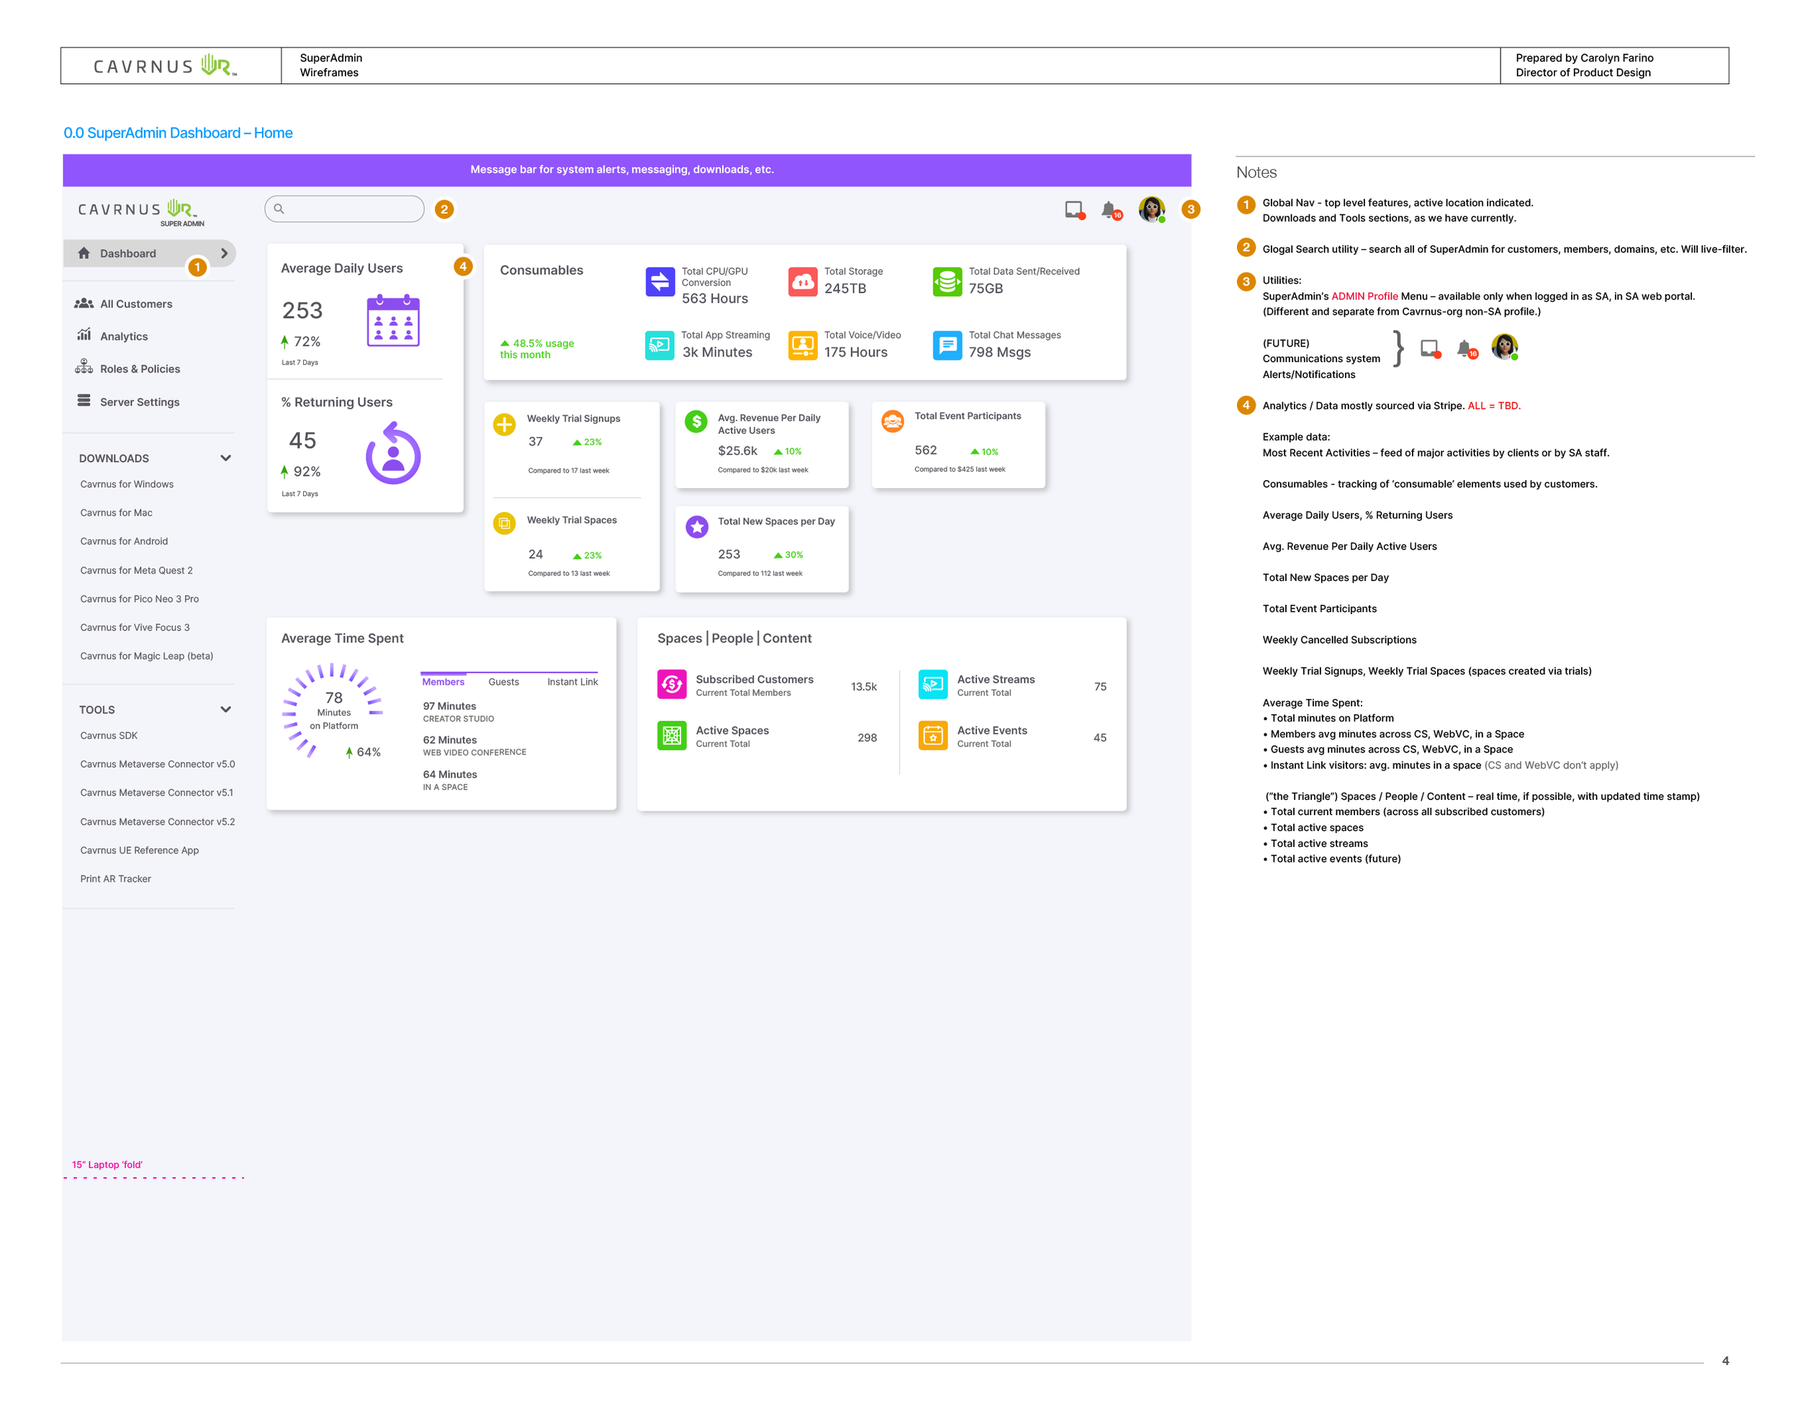This screenshot has width=1800, height=1412.
Task: Click the 563 Hours value
Action: [715, 298]
